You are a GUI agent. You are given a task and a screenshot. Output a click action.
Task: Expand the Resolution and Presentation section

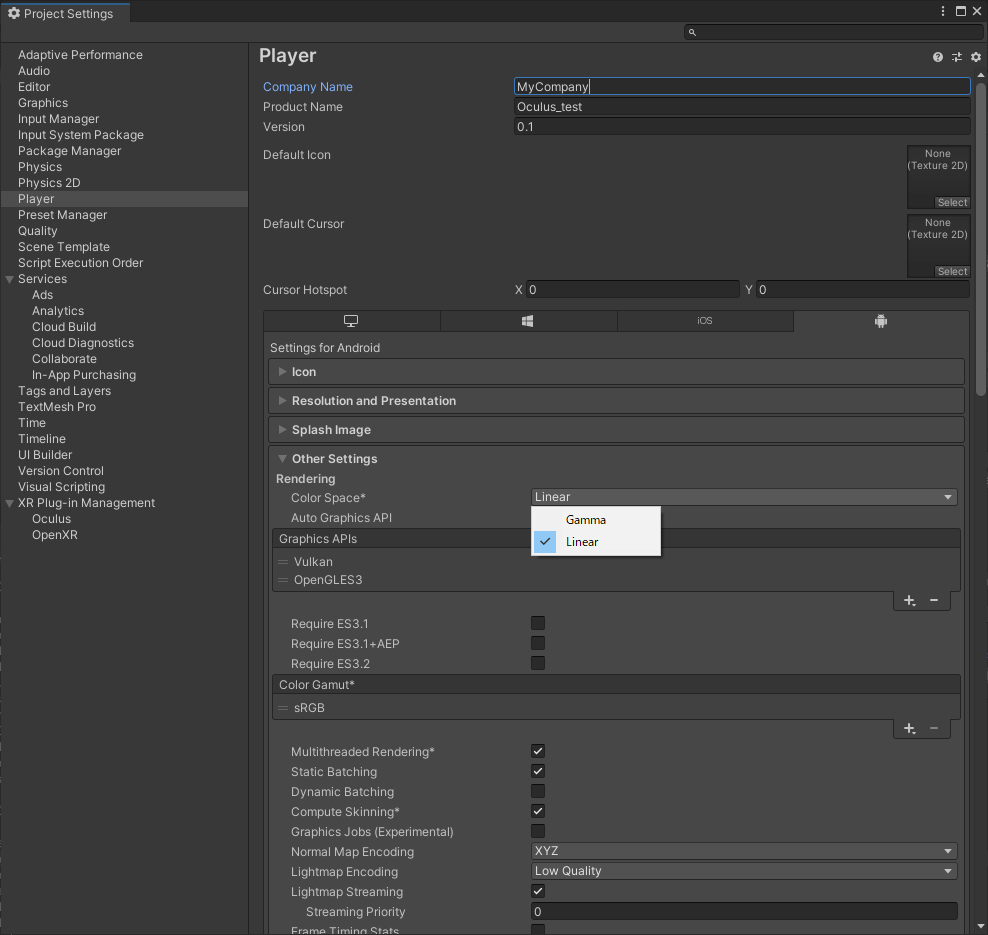pos(374,401)
